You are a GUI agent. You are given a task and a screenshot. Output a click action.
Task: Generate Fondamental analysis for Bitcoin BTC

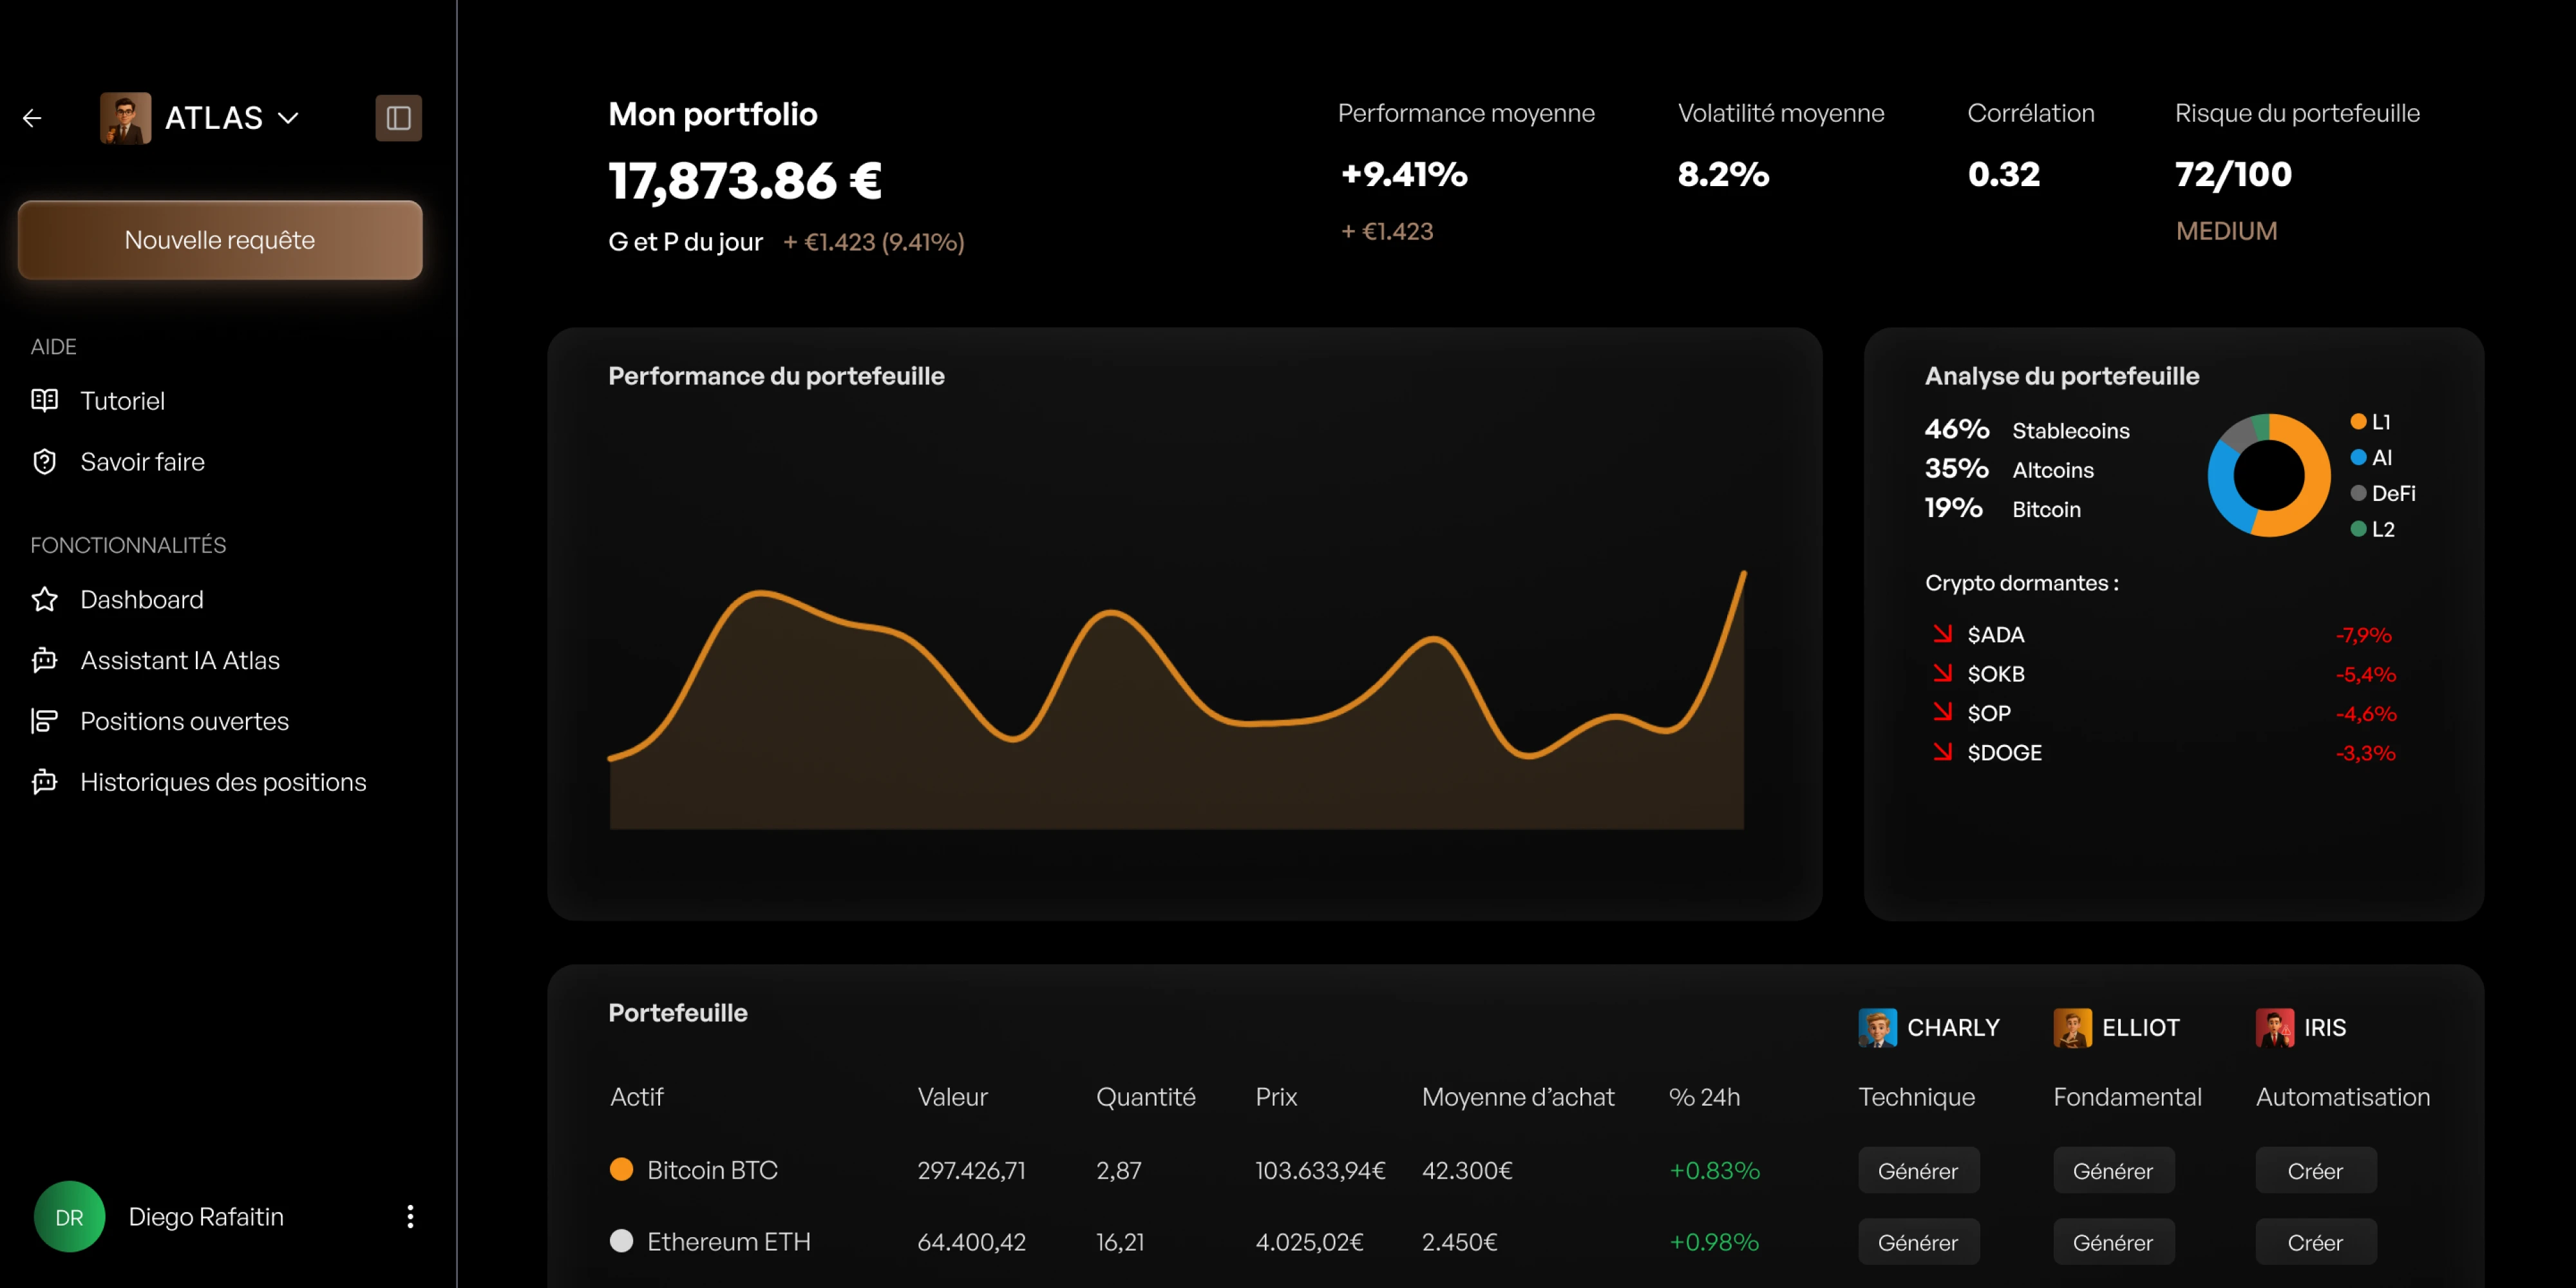tap(2113, 1170)
